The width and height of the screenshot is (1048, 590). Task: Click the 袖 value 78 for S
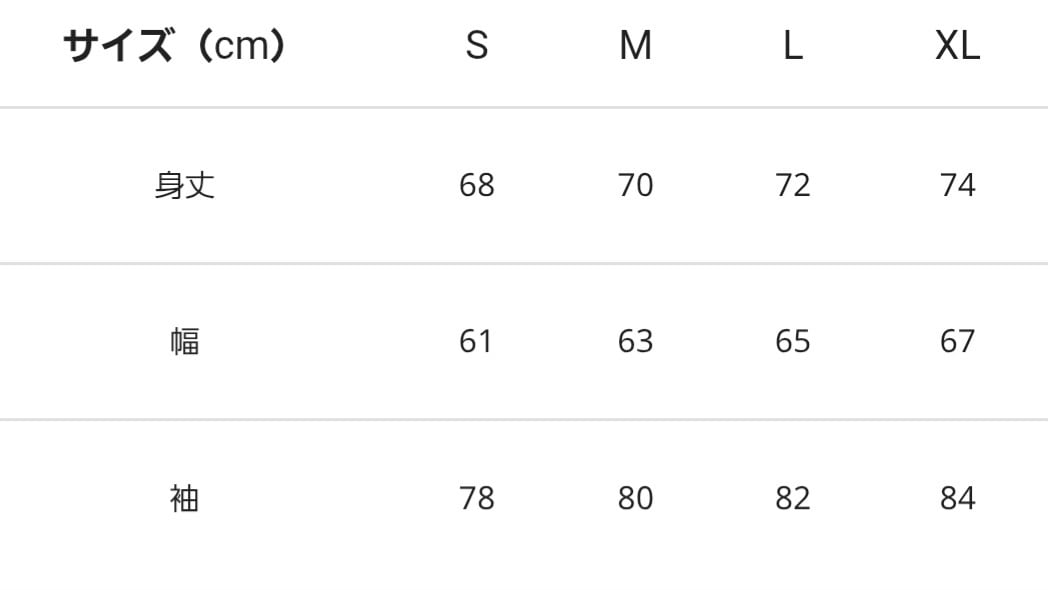[477, 497]
